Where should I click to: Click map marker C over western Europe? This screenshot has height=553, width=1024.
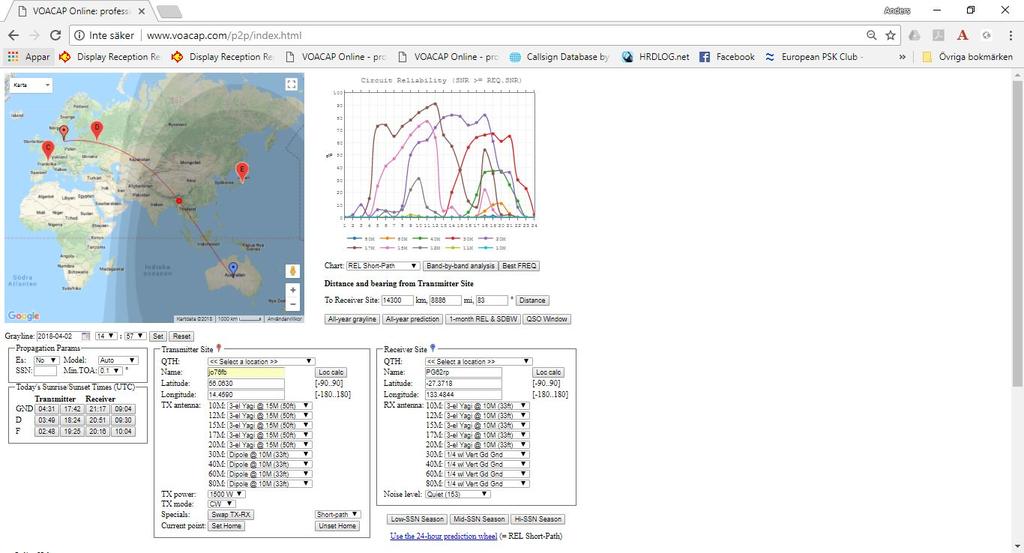[48, 150]
